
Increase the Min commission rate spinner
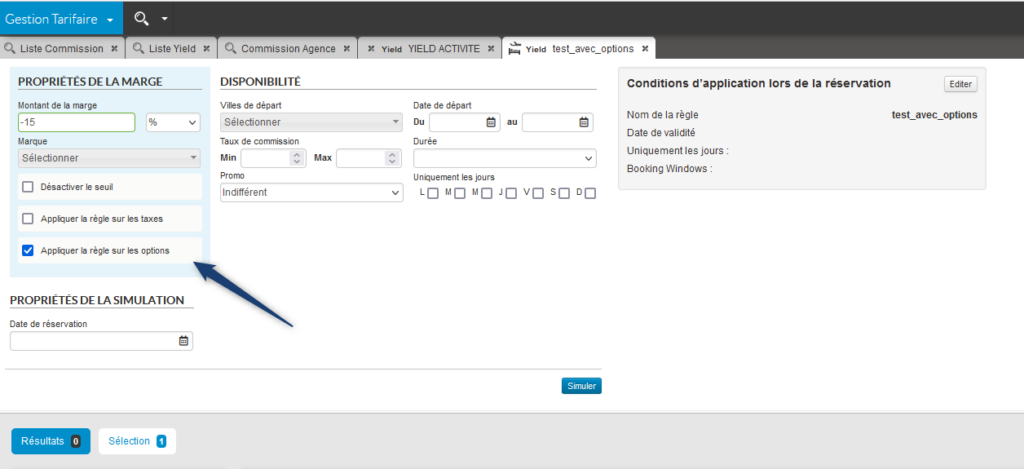295,154
